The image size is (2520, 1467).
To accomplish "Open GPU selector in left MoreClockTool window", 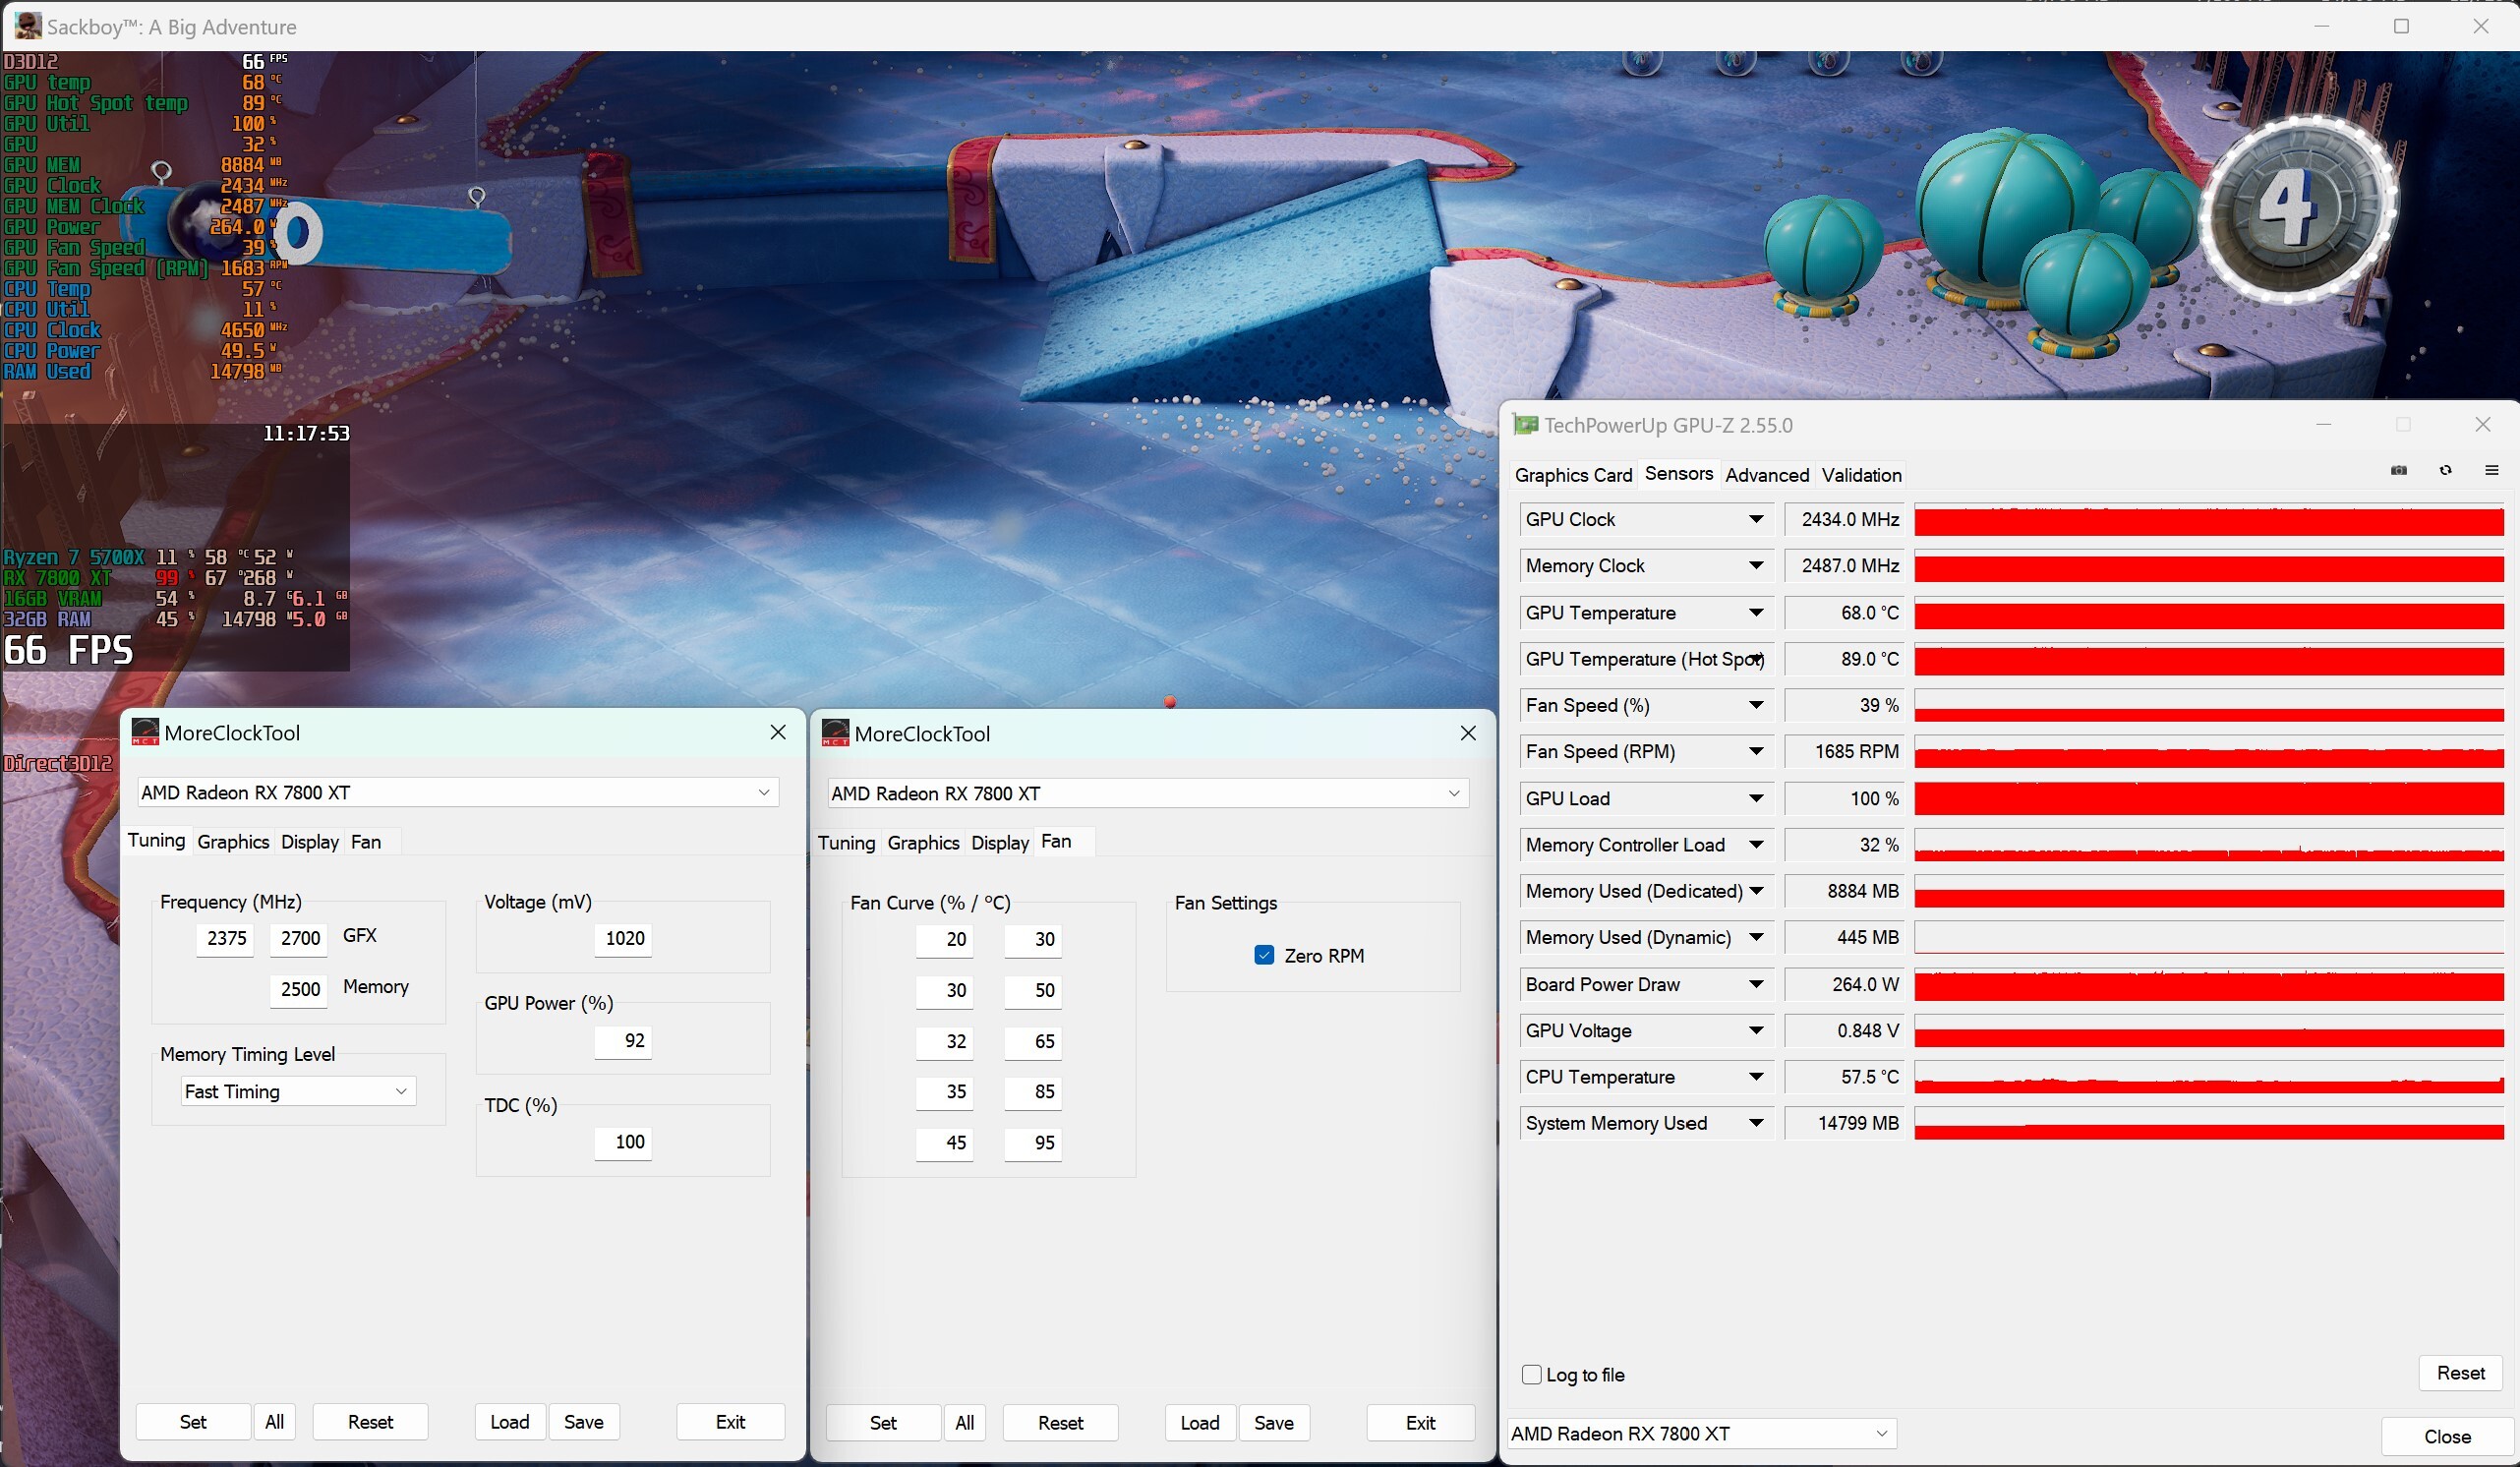I will click(458, 792).
